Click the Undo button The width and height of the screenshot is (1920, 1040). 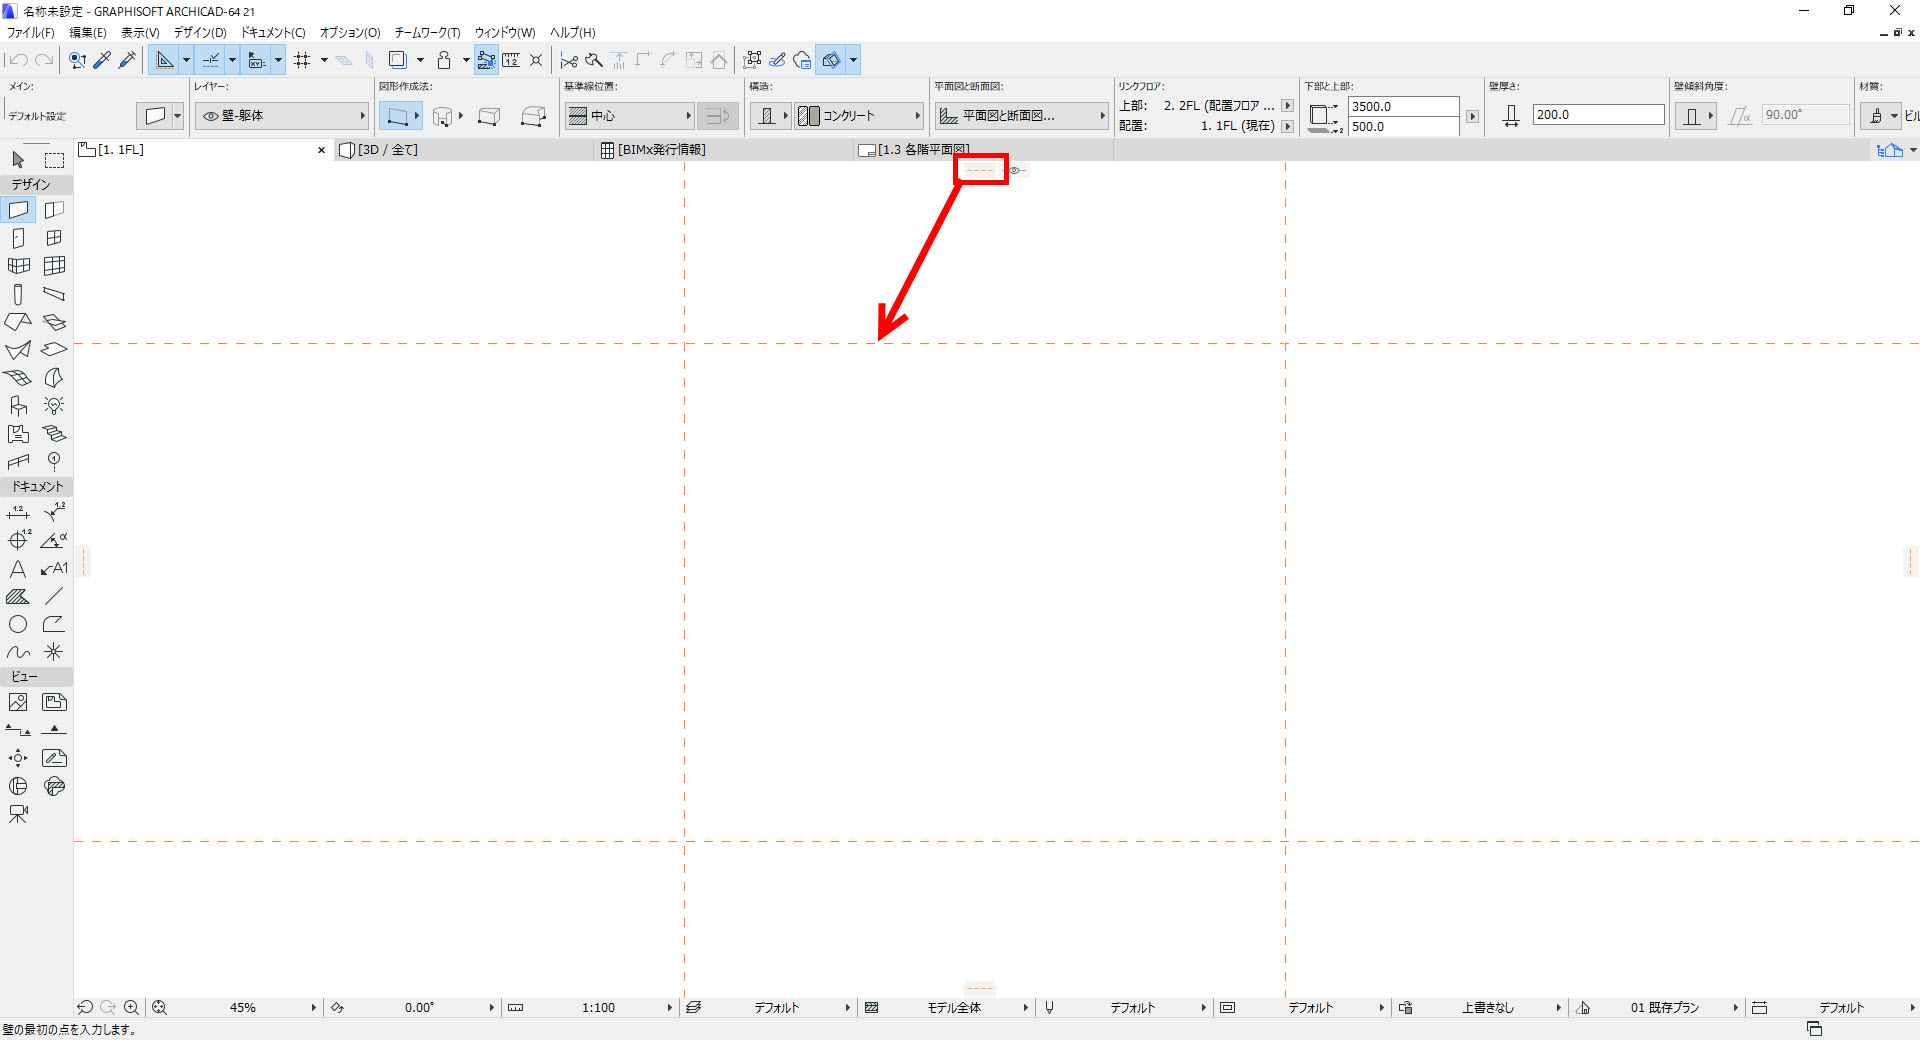click(18, 60)
